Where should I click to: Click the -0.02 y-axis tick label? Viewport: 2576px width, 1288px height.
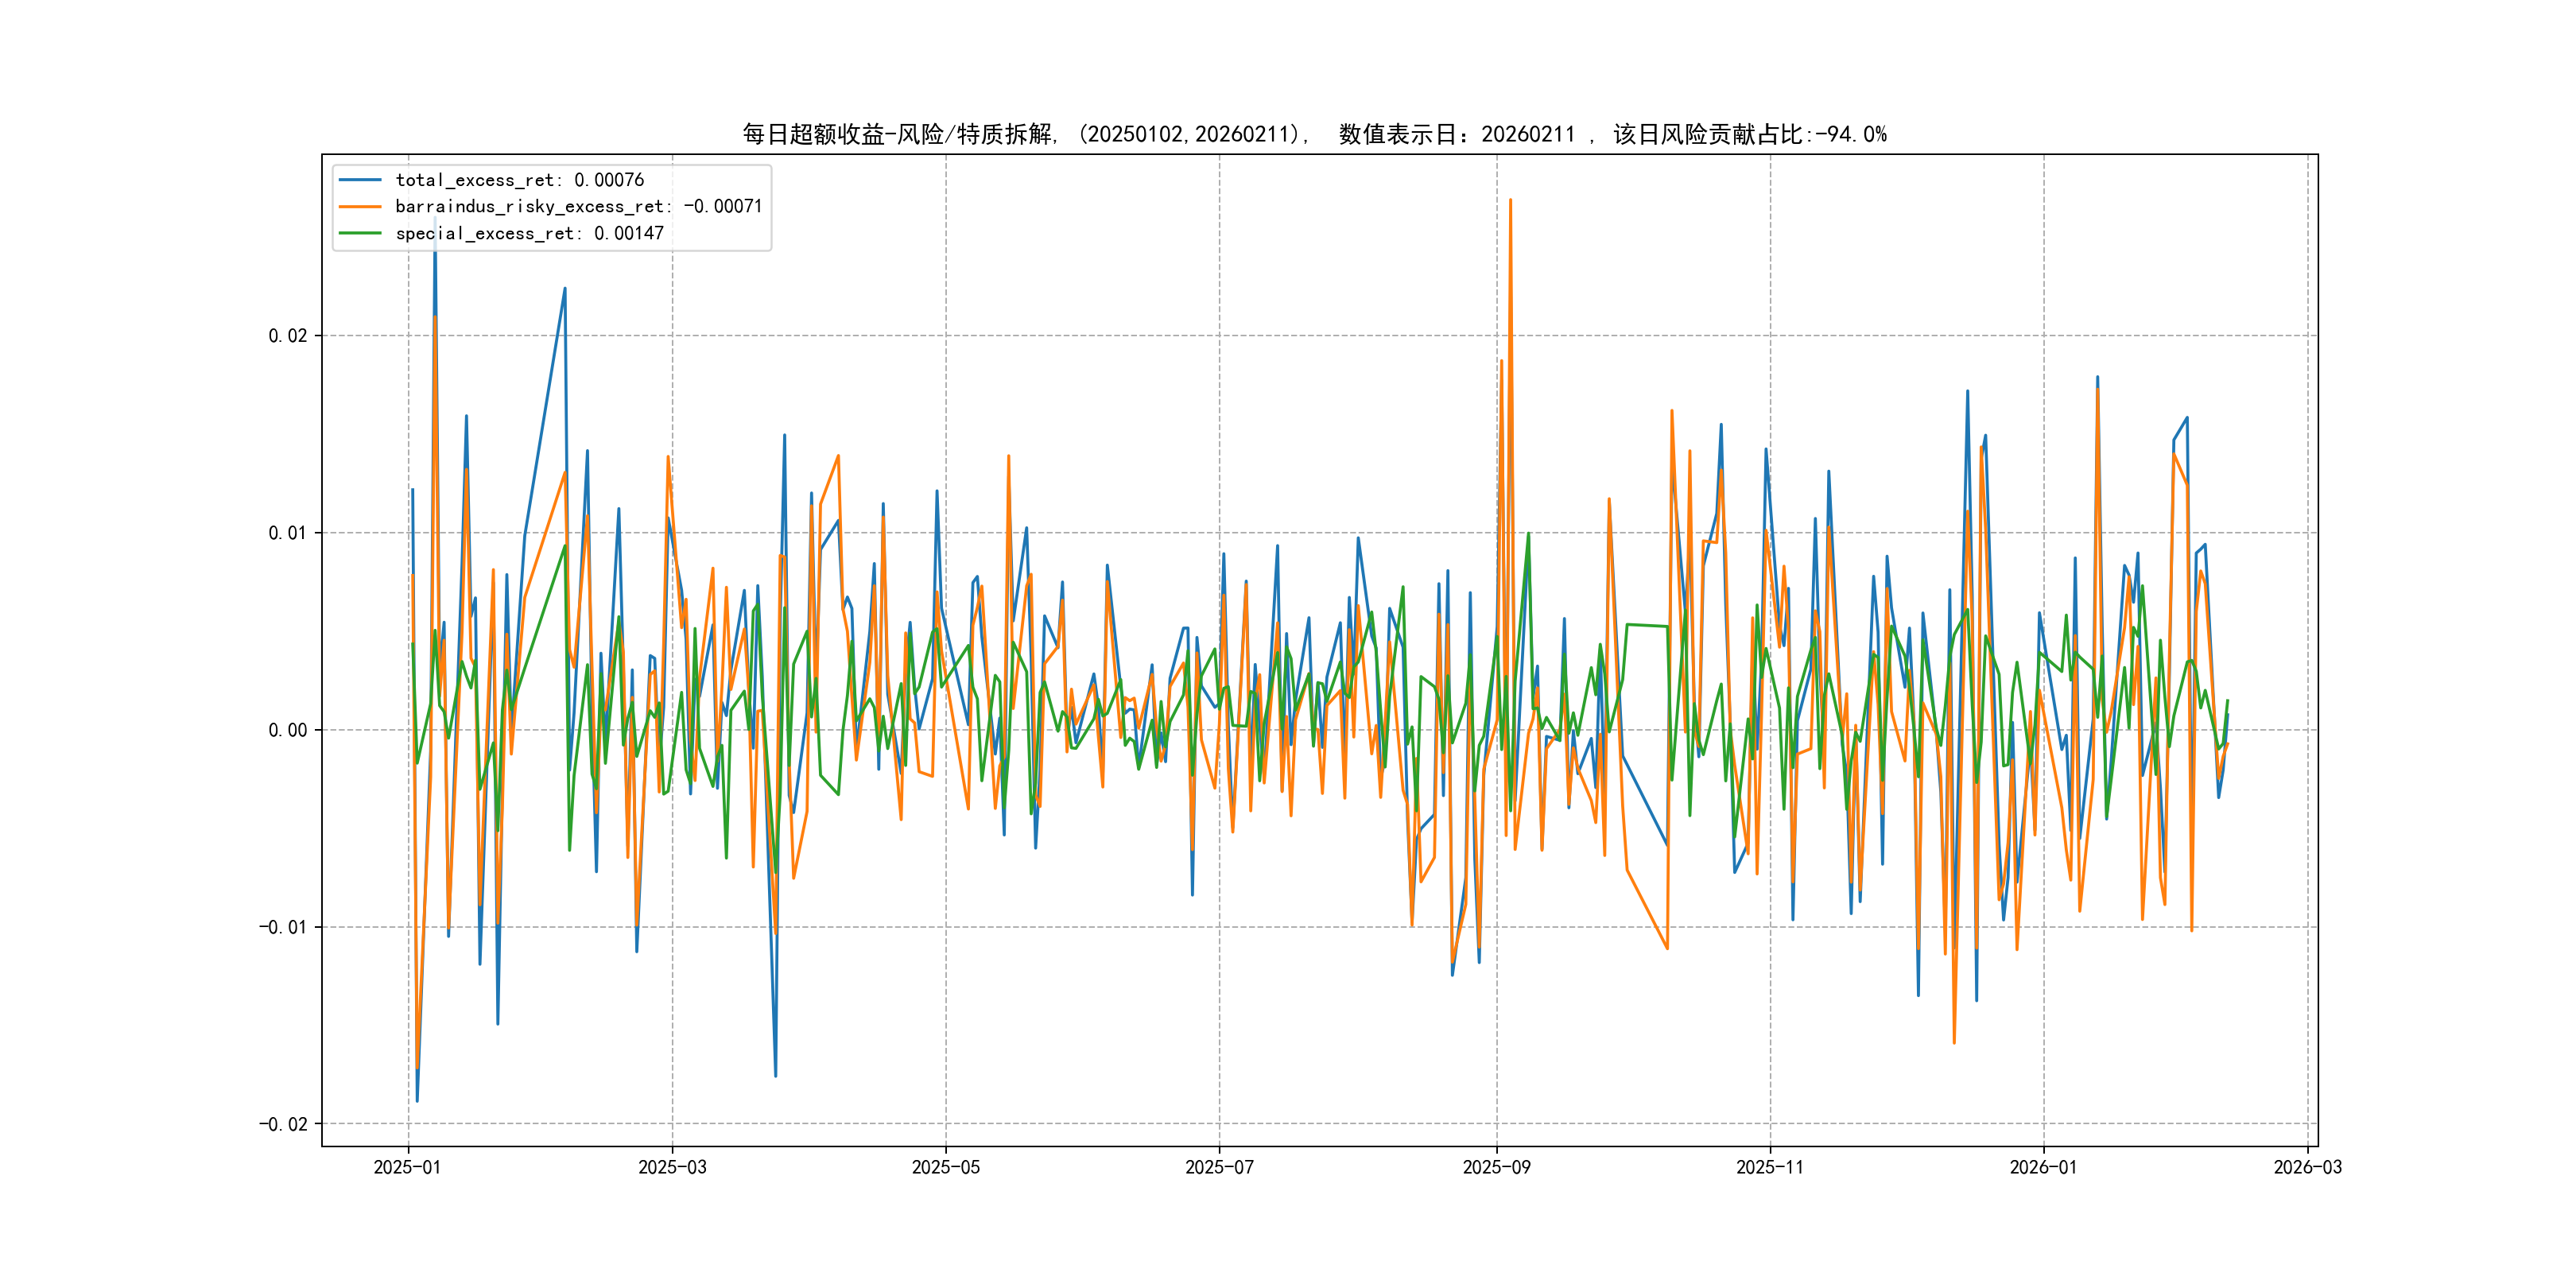click(x=282, y=1124)
